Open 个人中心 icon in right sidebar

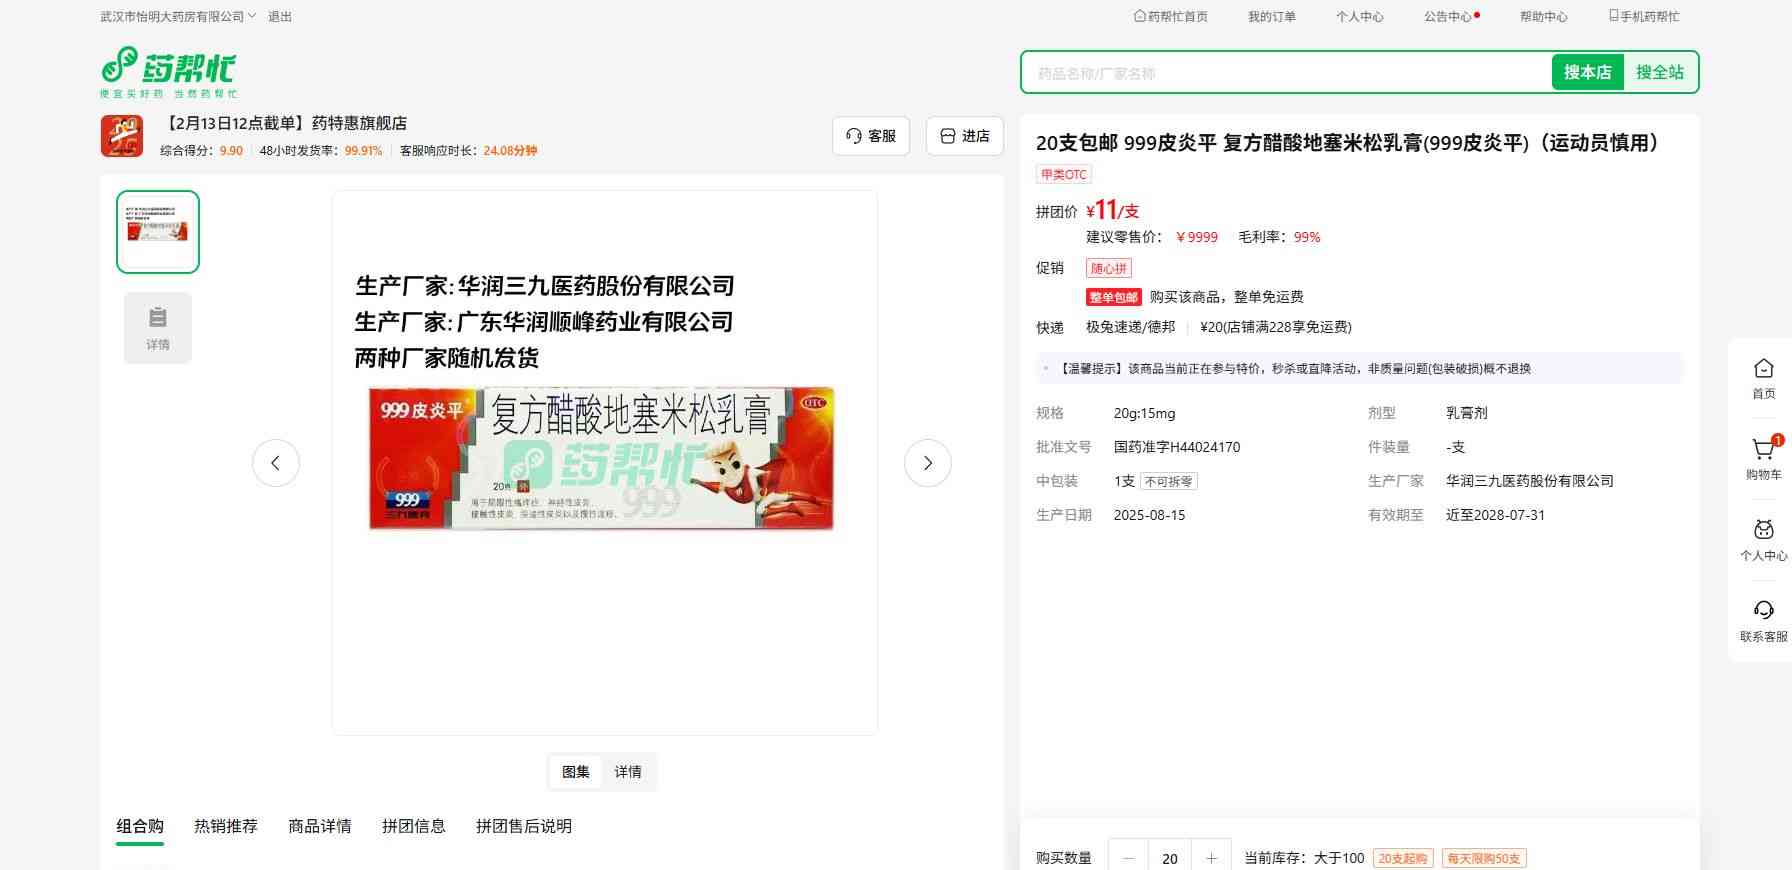1763,532
